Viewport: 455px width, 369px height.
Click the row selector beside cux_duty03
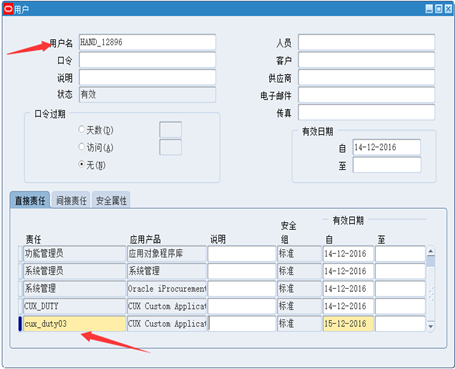point(20,324)
